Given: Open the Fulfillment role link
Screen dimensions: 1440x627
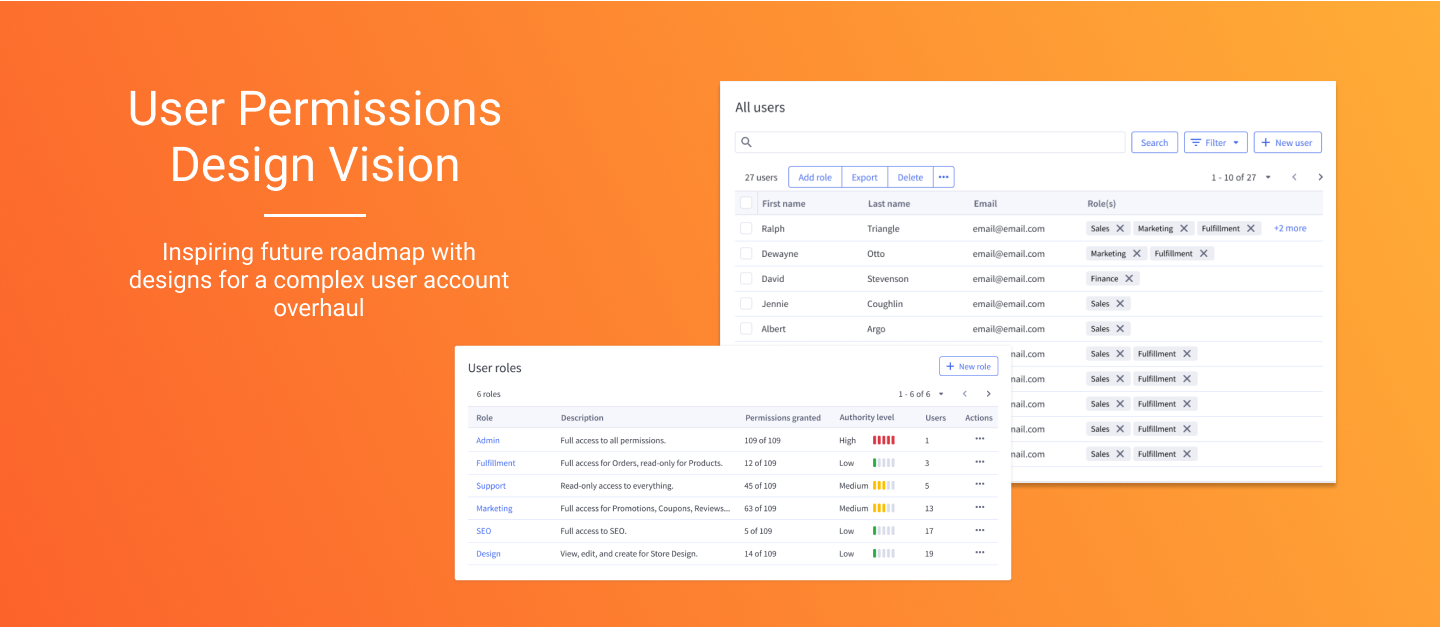Looking at the screenshot, I should pyautogui.click(x=496, y=463).
